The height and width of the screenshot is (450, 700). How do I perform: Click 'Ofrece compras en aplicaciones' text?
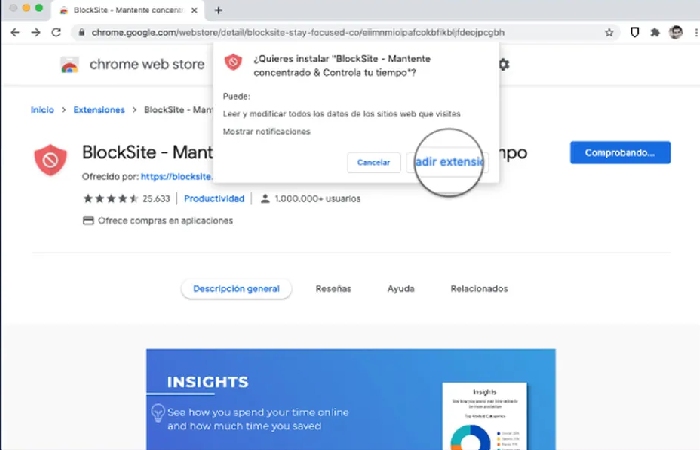click(165, 221)
